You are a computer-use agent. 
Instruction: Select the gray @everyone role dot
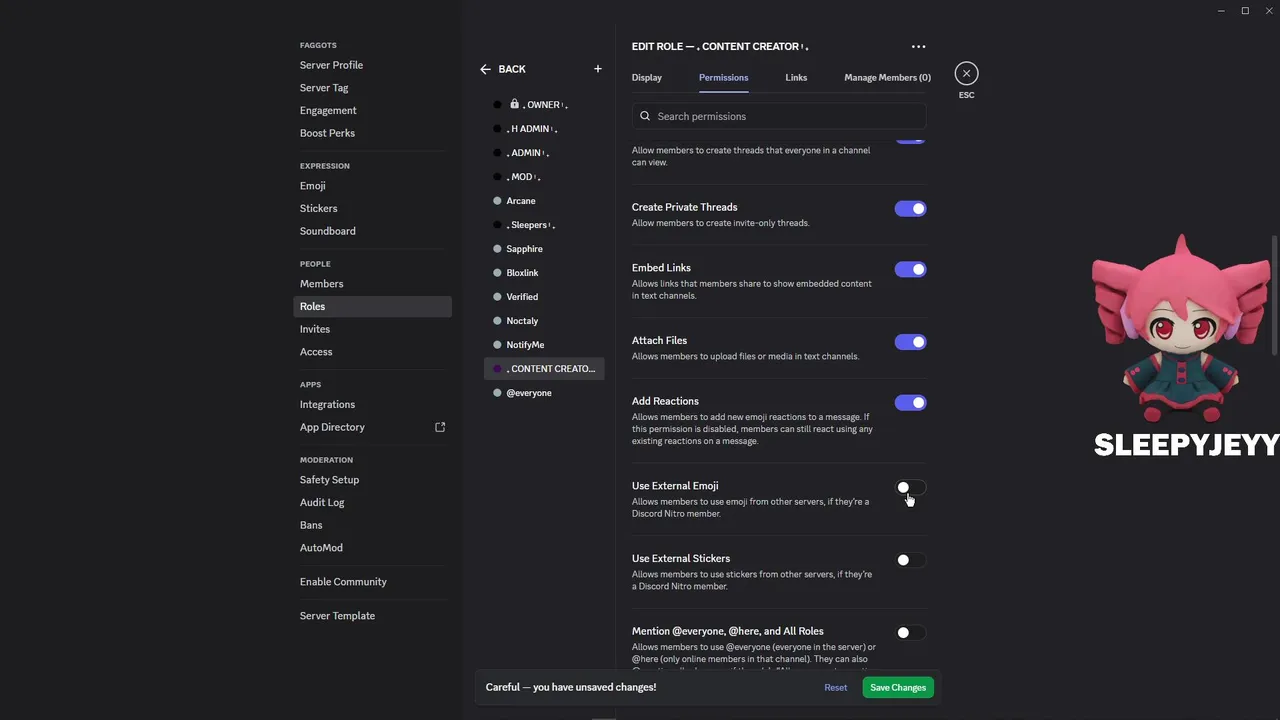pos(497,393)
